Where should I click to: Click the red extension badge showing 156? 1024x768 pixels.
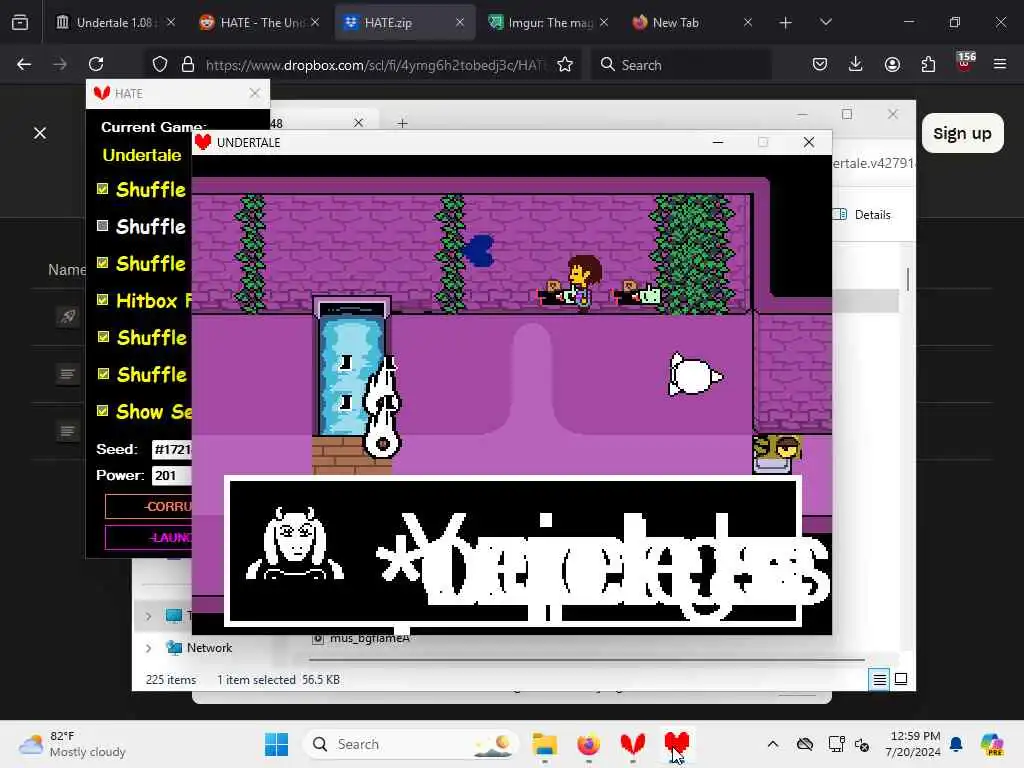[965, 61]
